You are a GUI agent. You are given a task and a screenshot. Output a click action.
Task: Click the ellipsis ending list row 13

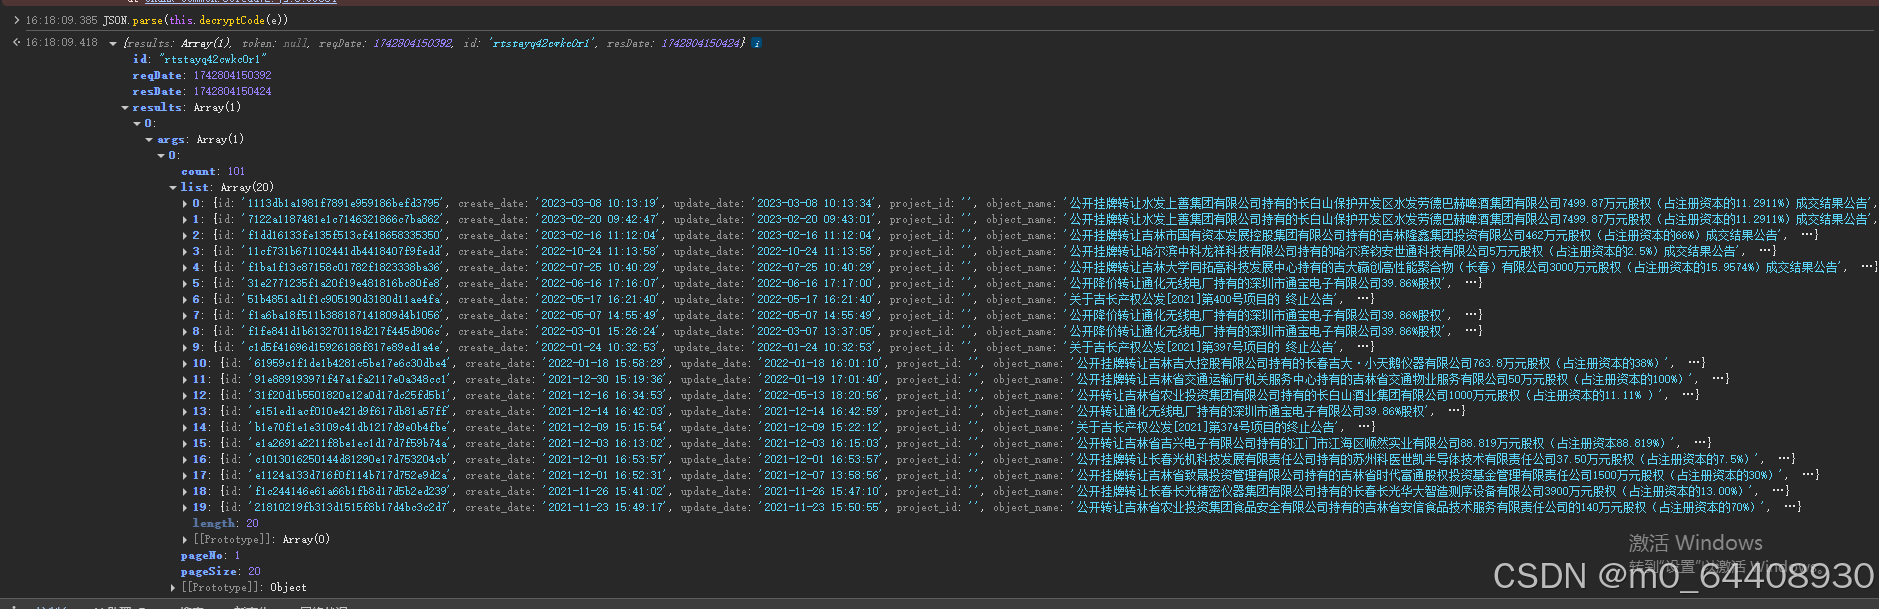1456,411
